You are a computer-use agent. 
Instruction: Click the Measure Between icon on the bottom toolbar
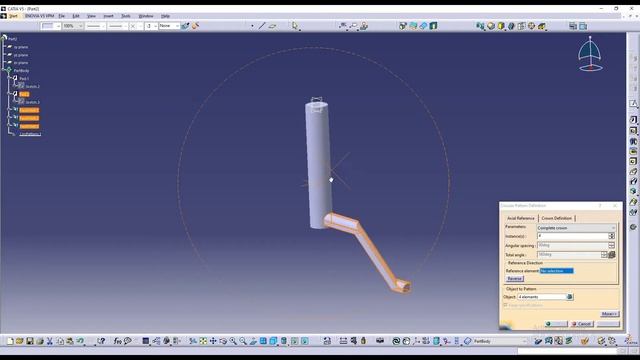[343, 341]
